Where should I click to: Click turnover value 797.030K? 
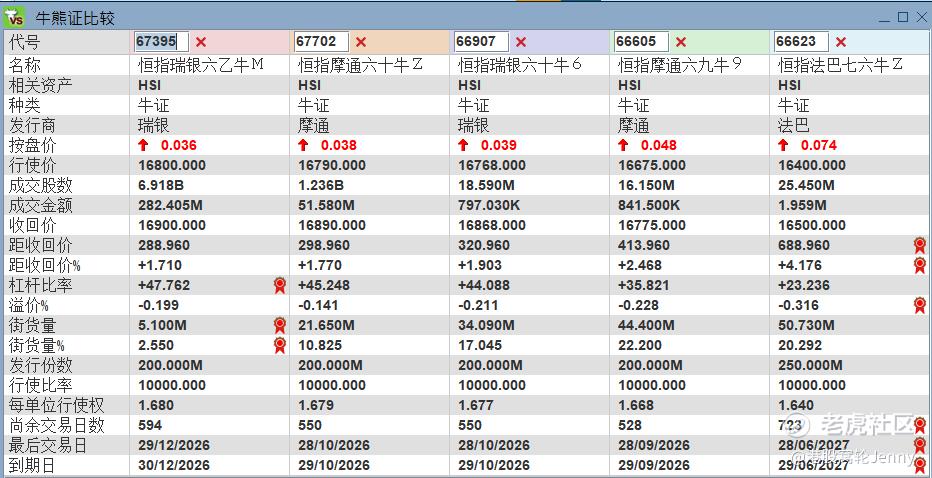[489, 205]
